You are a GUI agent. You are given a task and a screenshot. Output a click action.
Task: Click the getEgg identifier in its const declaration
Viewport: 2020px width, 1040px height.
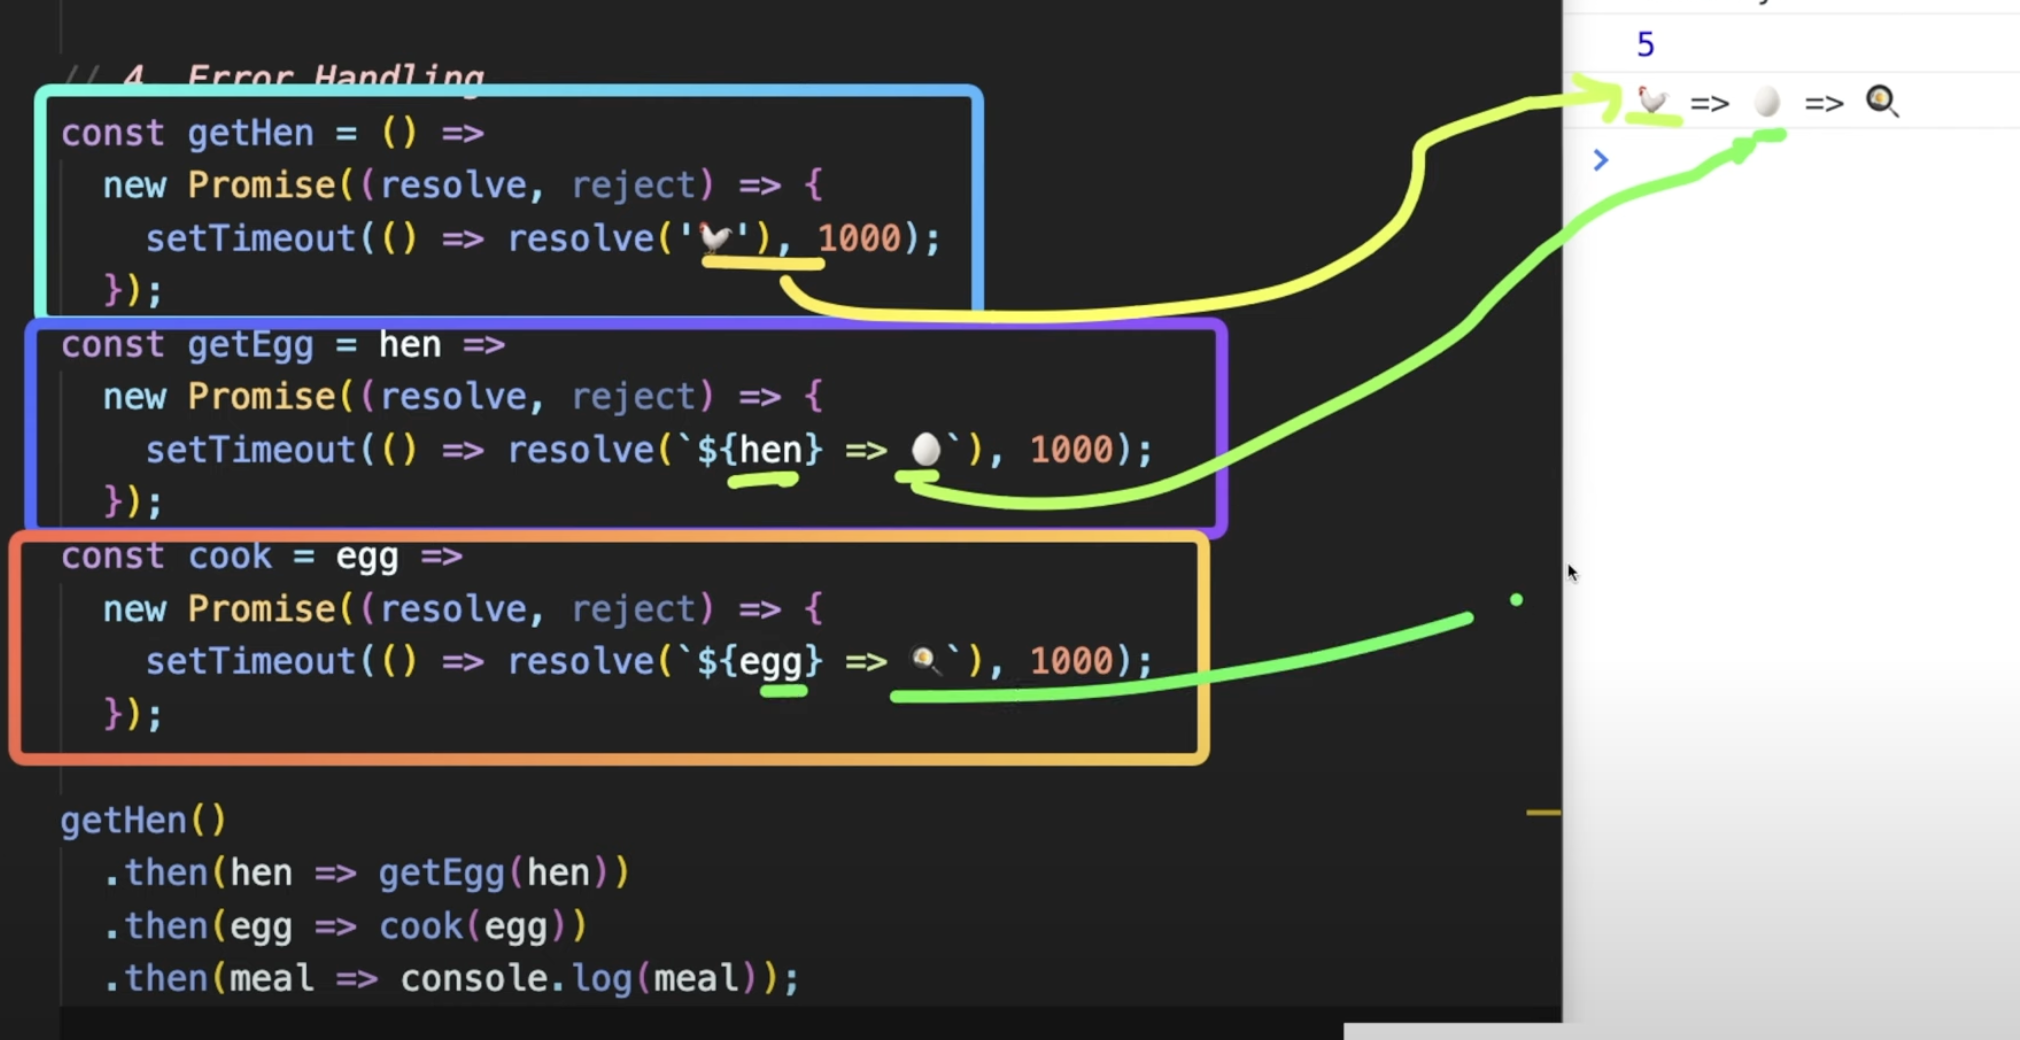(250, 345)
